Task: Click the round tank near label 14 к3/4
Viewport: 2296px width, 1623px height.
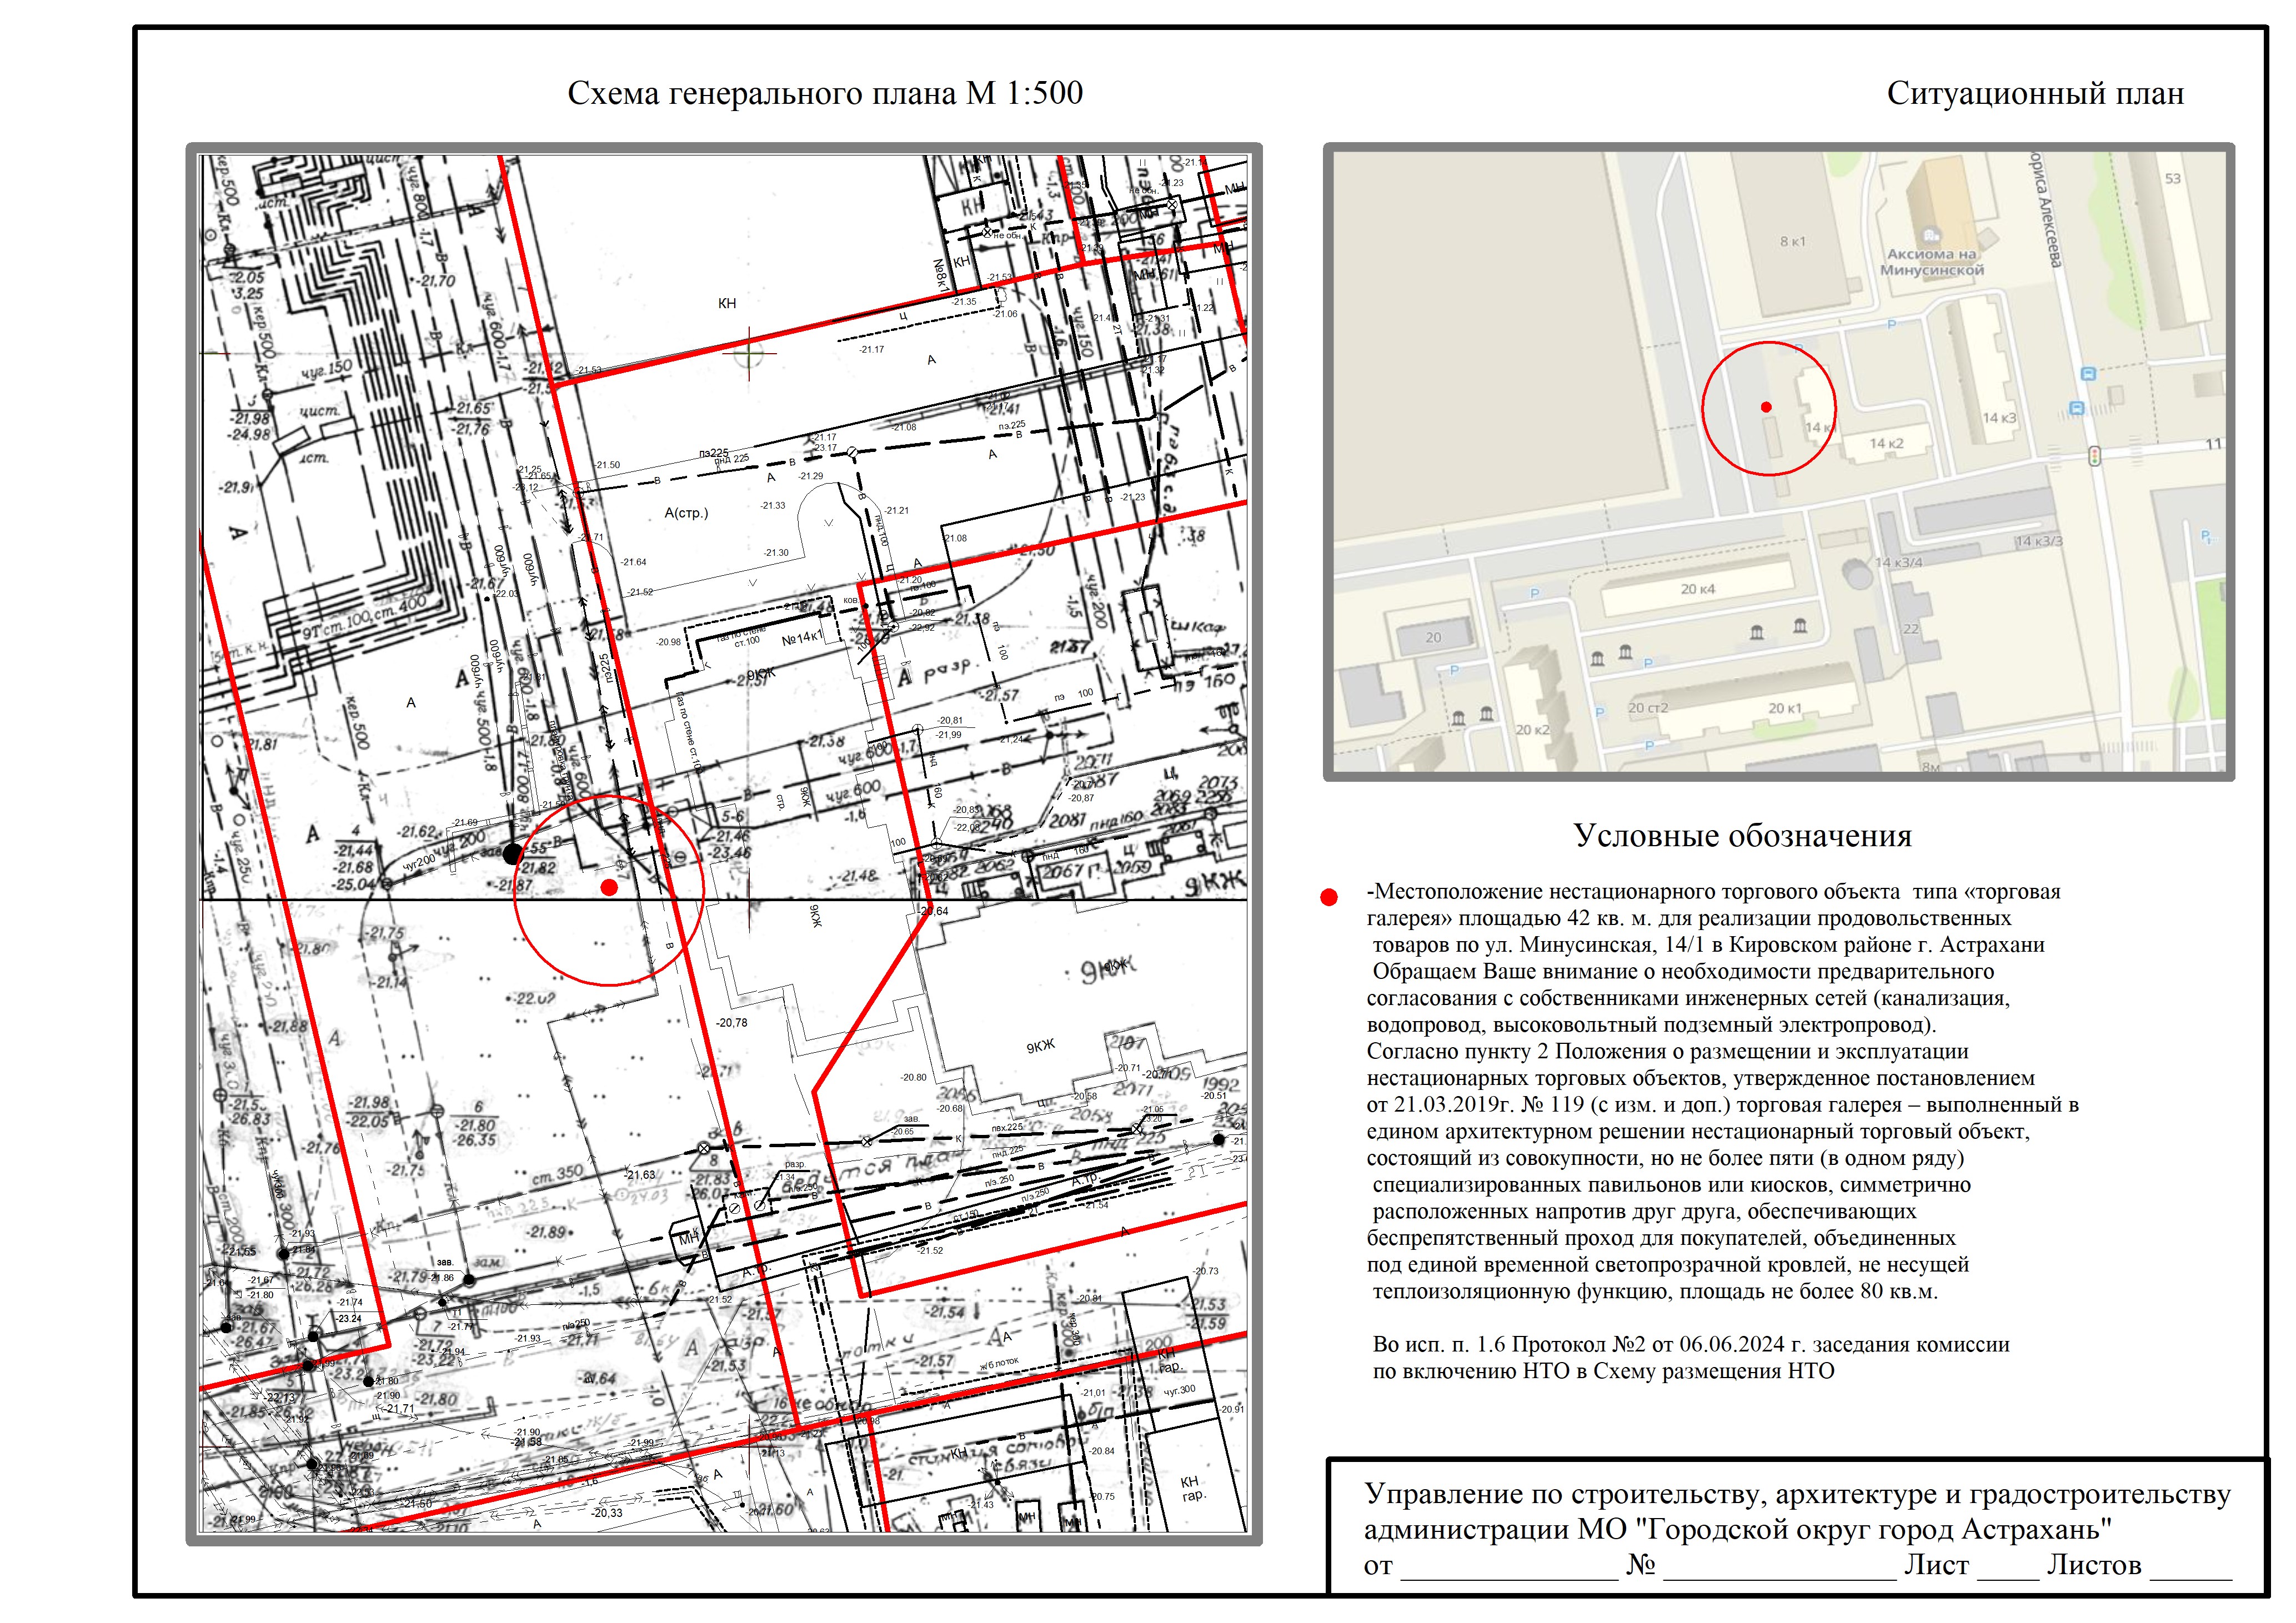Action: tap(1857, 573)
